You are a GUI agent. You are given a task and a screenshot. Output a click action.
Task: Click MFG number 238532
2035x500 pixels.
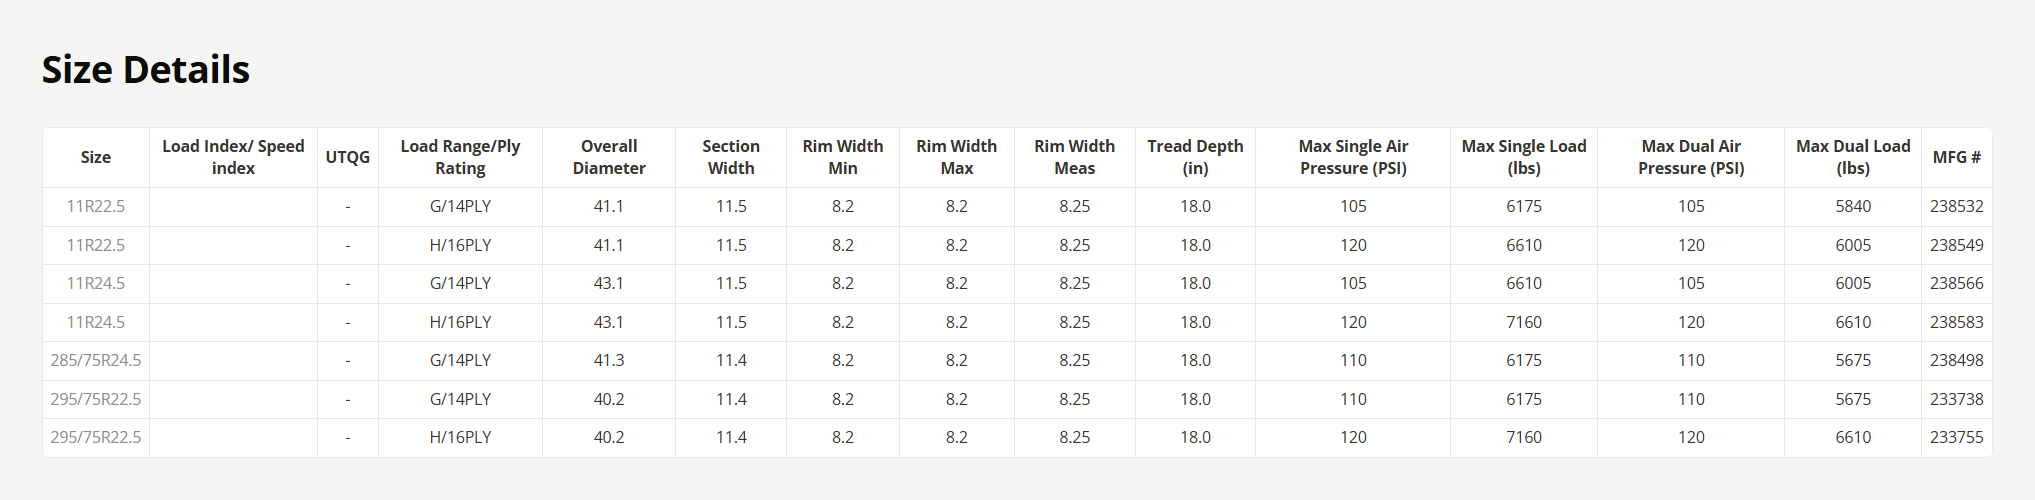coord(1956,206)
